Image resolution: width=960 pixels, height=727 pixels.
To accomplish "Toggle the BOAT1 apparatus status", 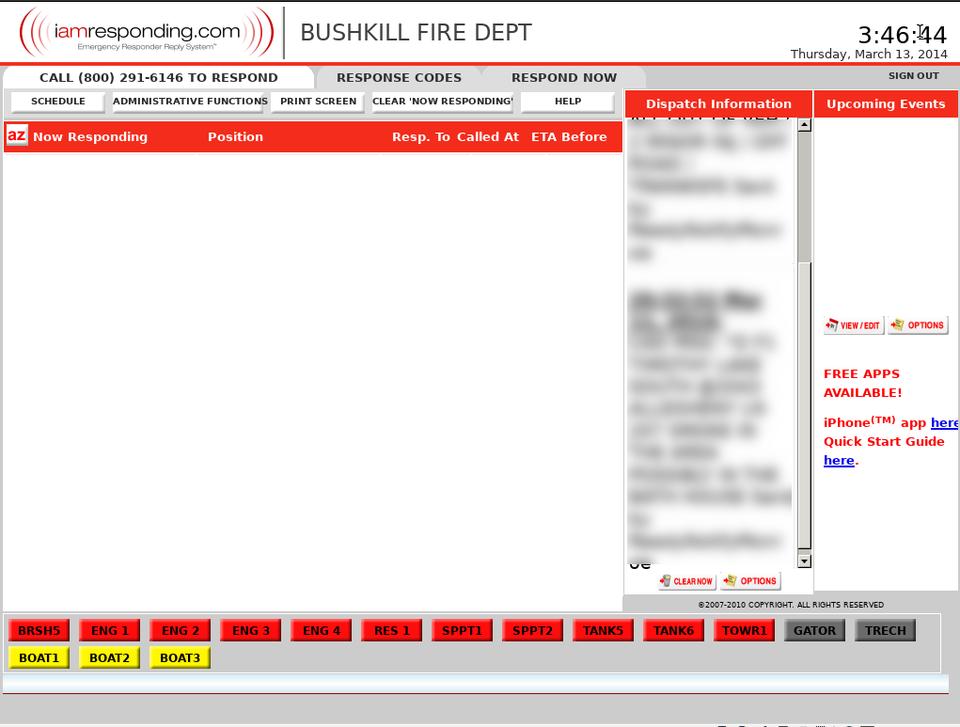I will click(39, 657).
